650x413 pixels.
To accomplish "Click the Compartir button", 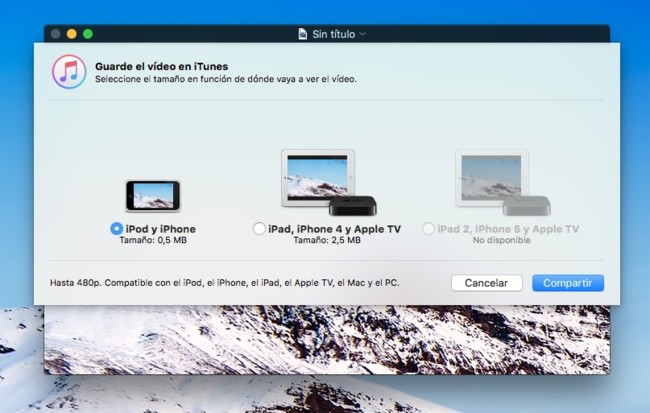I will point(568,283).
